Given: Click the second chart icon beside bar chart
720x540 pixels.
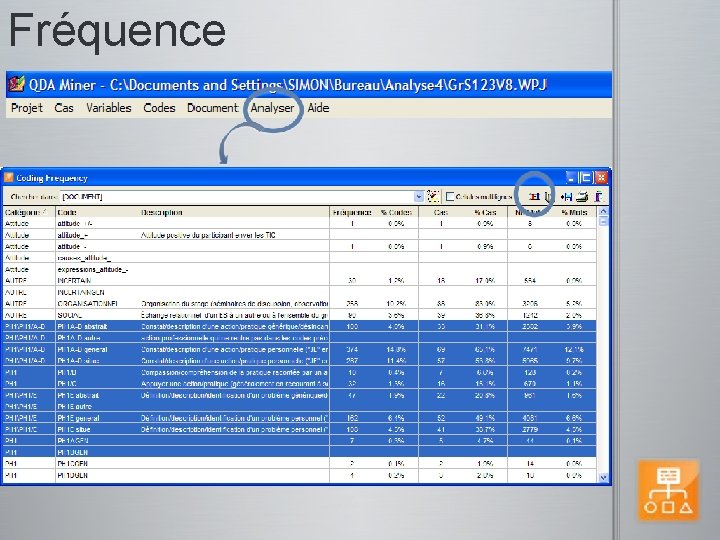Looking at the screenshot, I should click(548, 197).
